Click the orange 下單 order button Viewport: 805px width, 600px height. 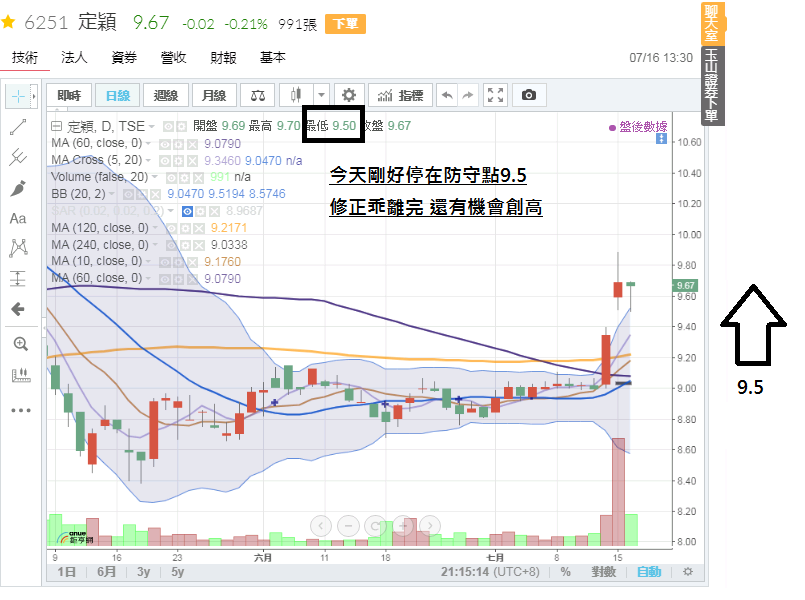(346, 24)
